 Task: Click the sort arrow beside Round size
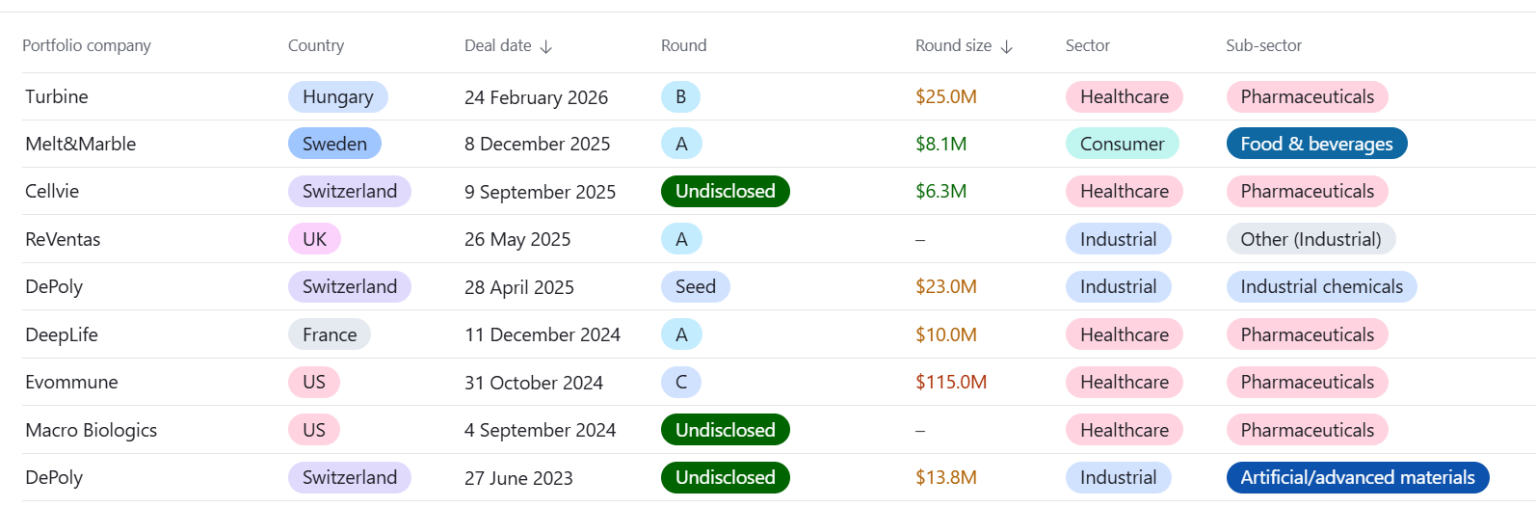1006,46
